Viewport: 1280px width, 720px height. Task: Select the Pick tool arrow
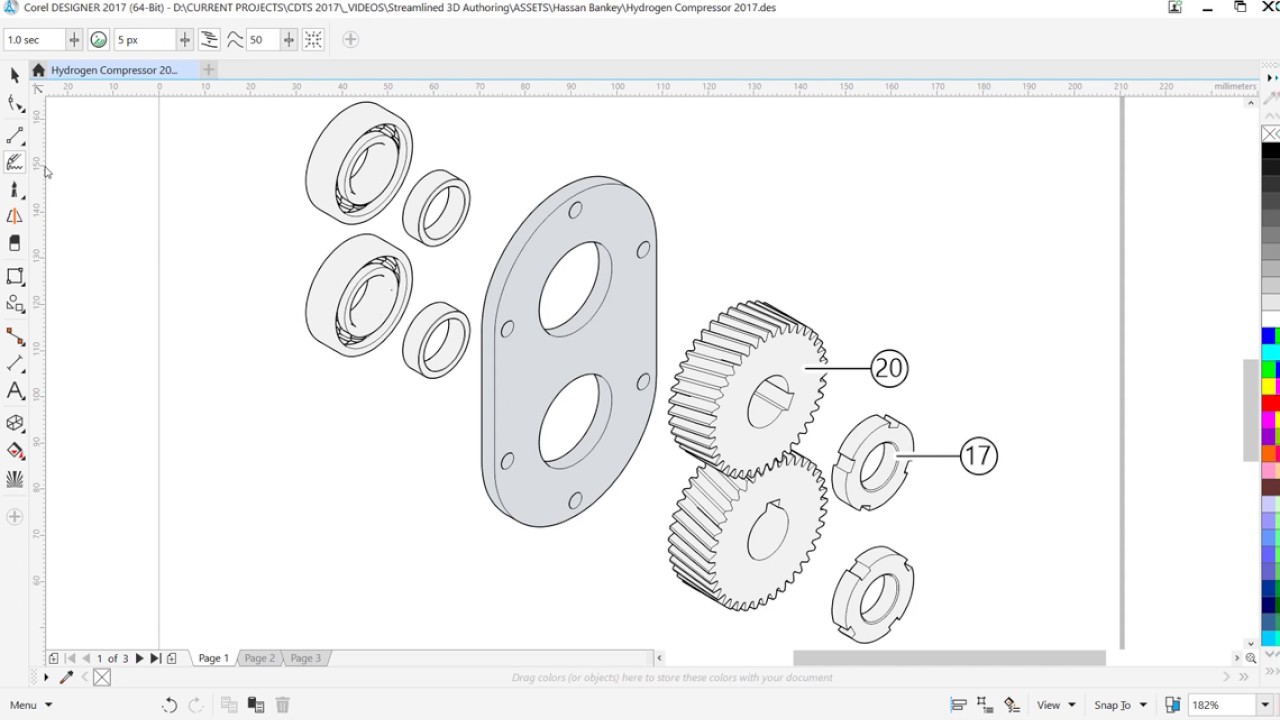(14, 76)
